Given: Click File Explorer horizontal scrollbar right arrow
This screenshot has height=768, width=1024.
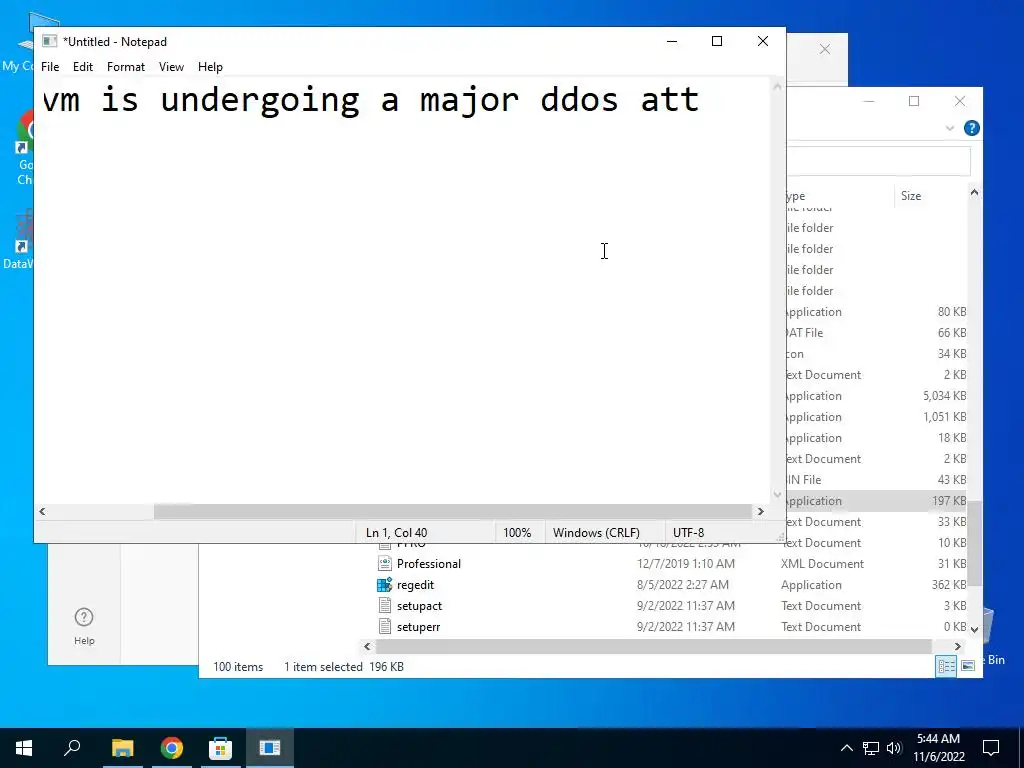Looking at the screenshot, I should coord(957,646).
